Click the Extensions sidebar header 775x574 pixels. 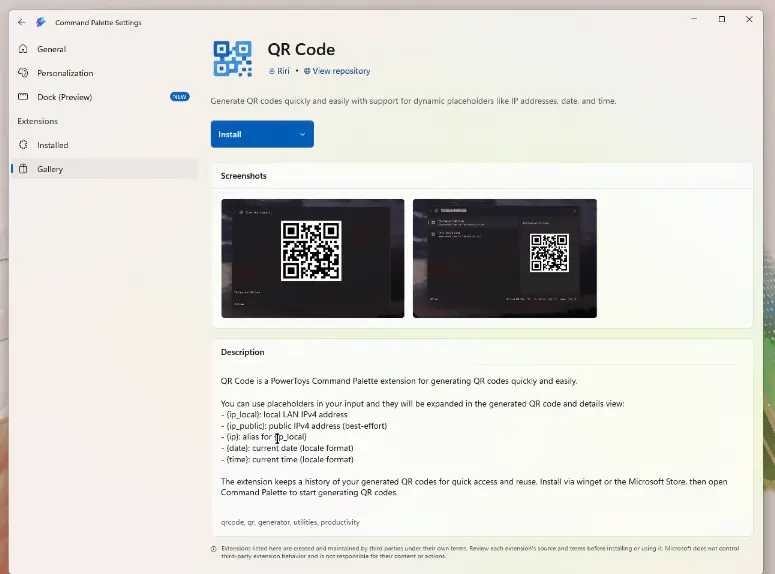[x=38, y=121]
